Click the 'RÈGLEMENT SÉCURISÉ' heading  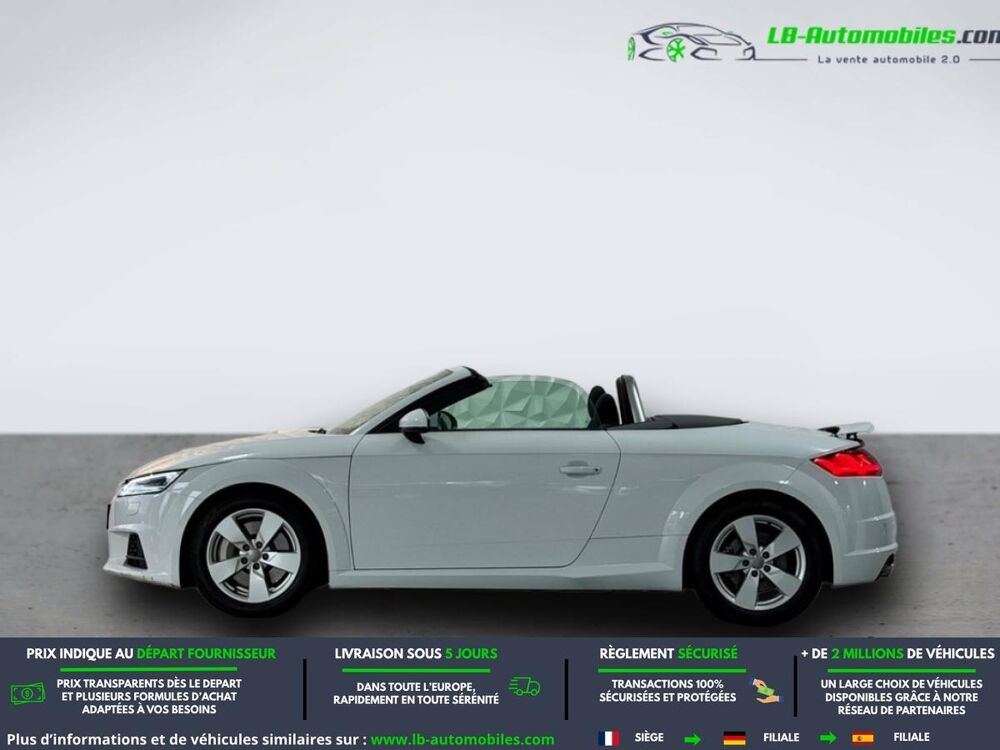pyautogui.click(x=668, y=654)
